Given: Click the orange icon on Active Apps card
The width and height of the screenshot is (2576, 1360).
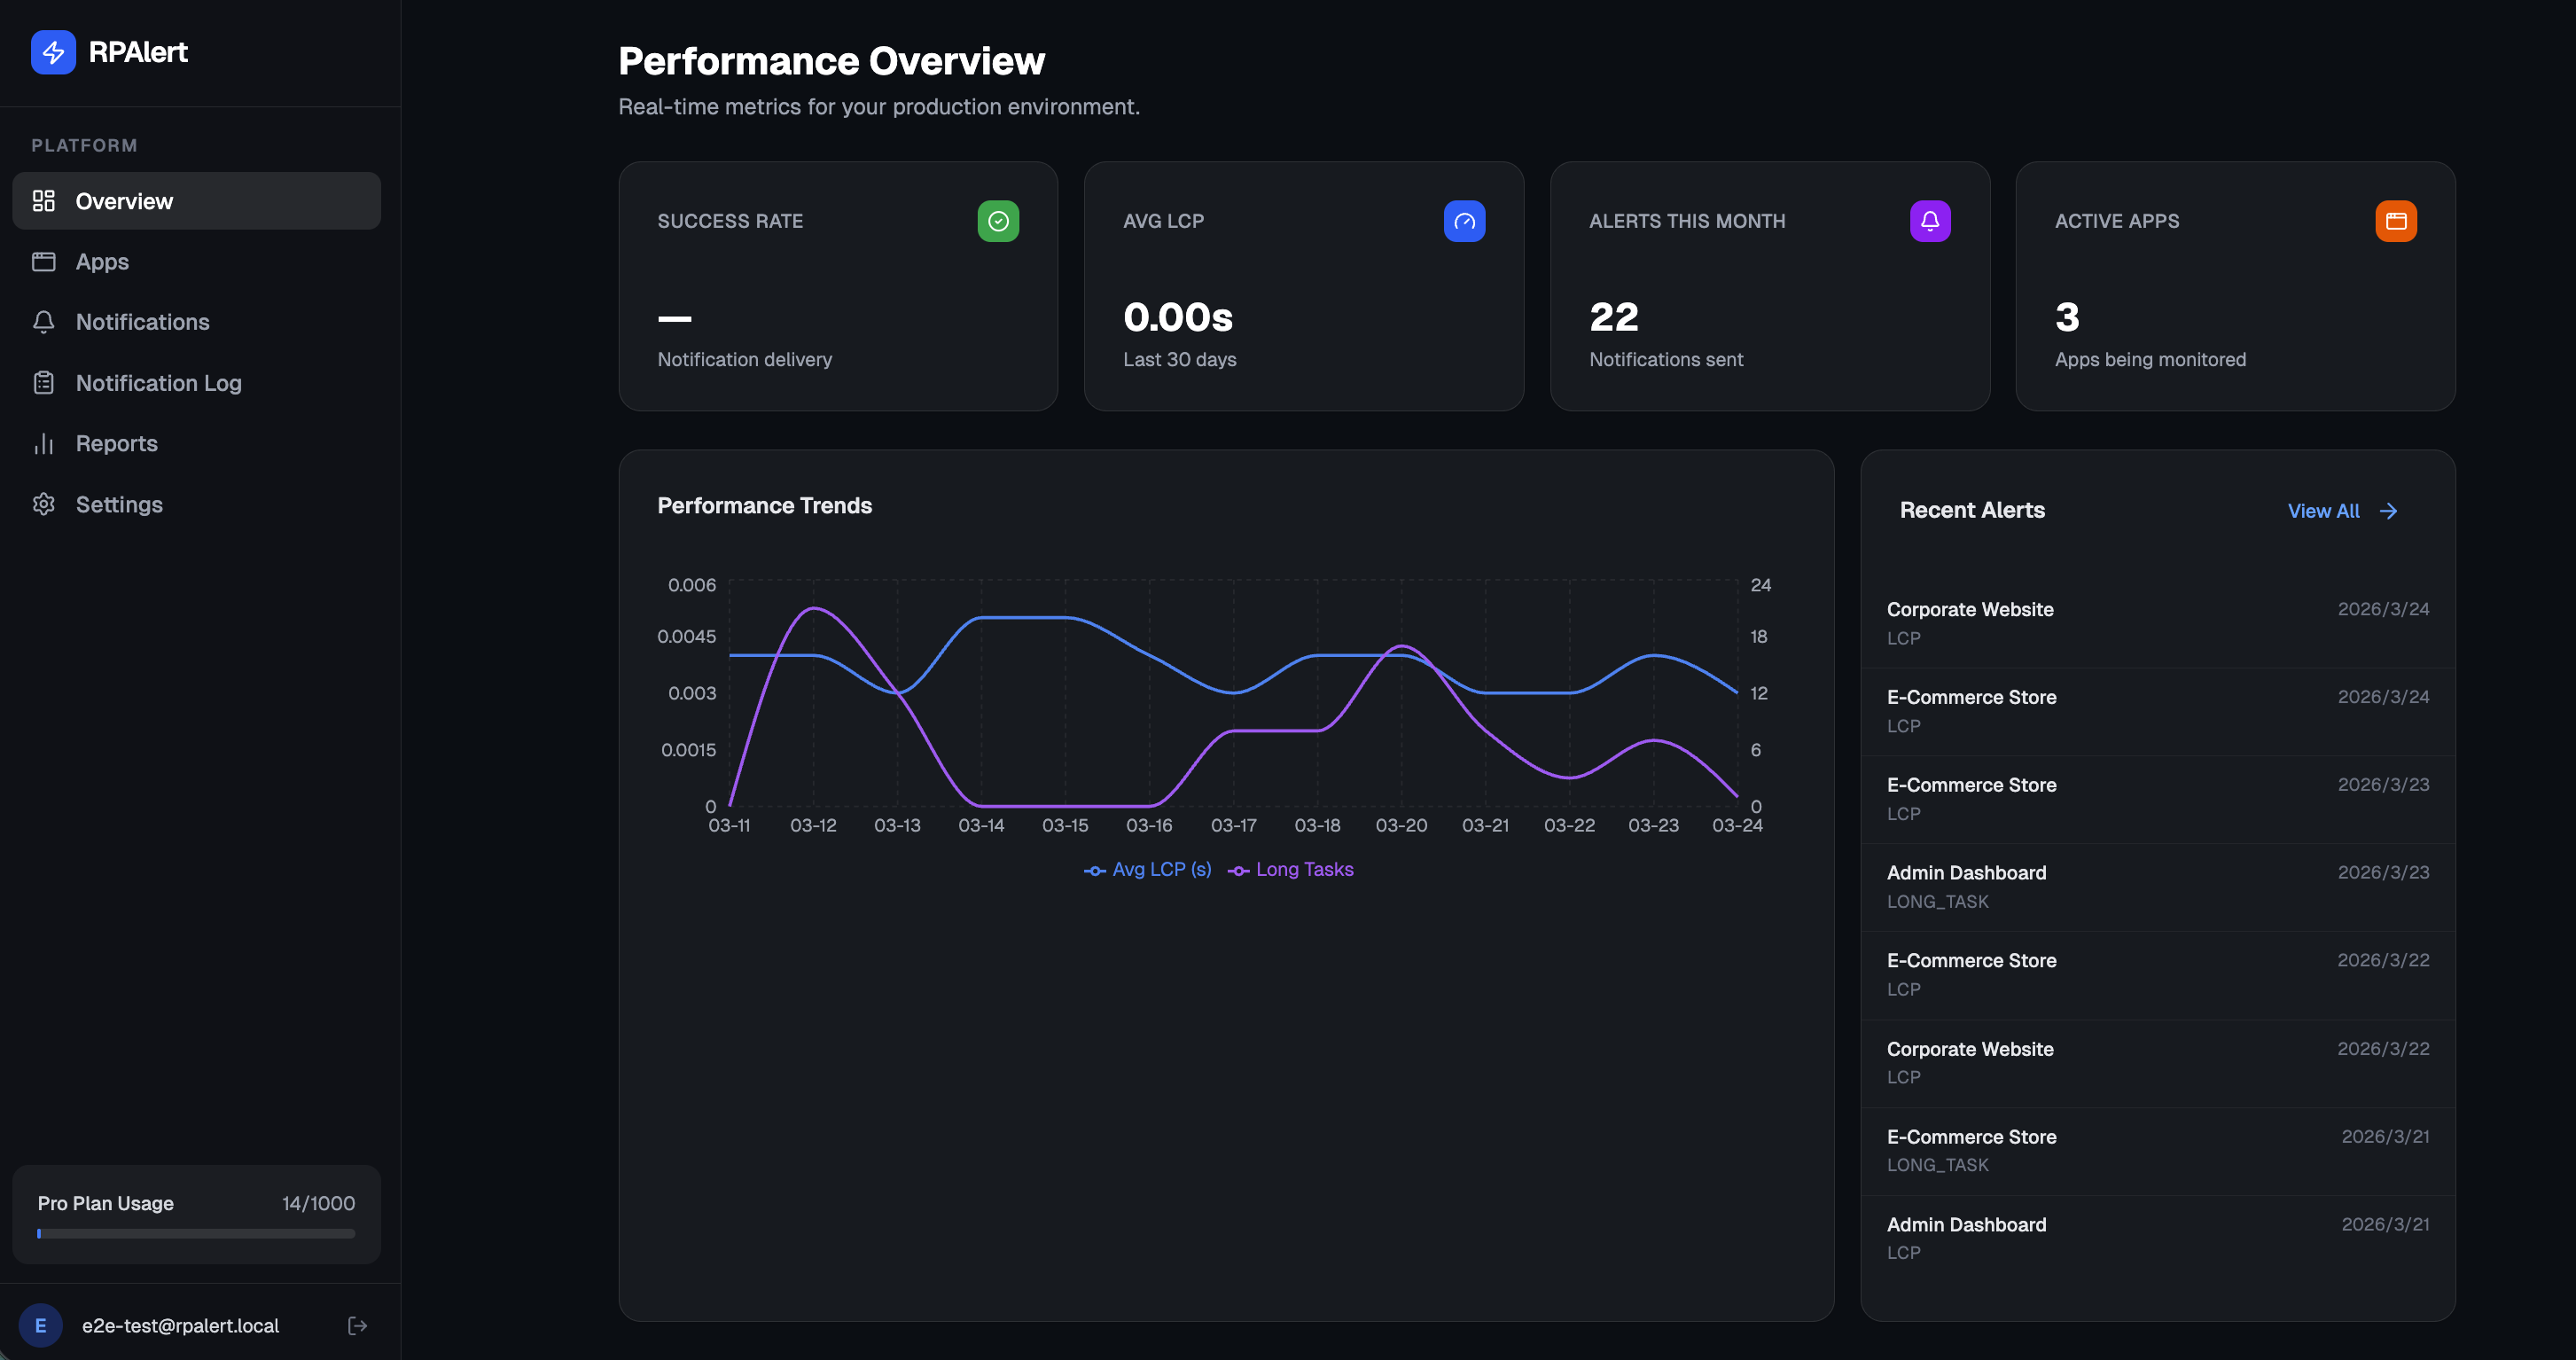Looking at the screenshot, I should (x=2396, y=221).
